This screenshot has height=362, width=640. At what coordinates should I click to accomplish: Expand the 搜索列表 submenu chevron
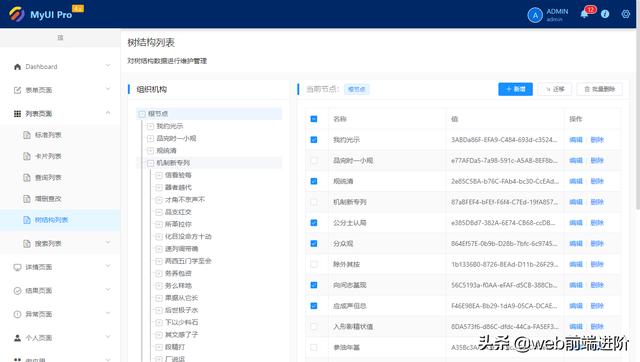[x=108, y=243]
